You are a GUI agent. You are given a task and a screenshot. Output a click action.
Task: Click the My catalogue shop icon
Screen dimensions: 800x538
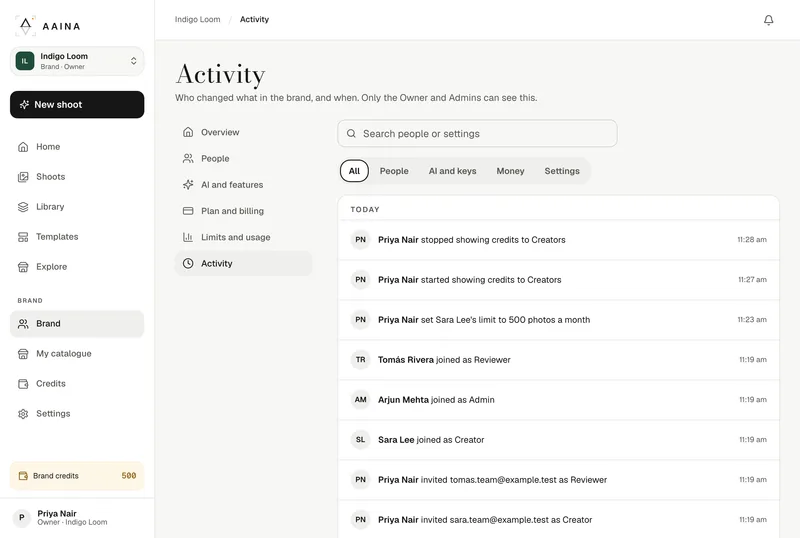pyautogui.click(x=23, y=354)
